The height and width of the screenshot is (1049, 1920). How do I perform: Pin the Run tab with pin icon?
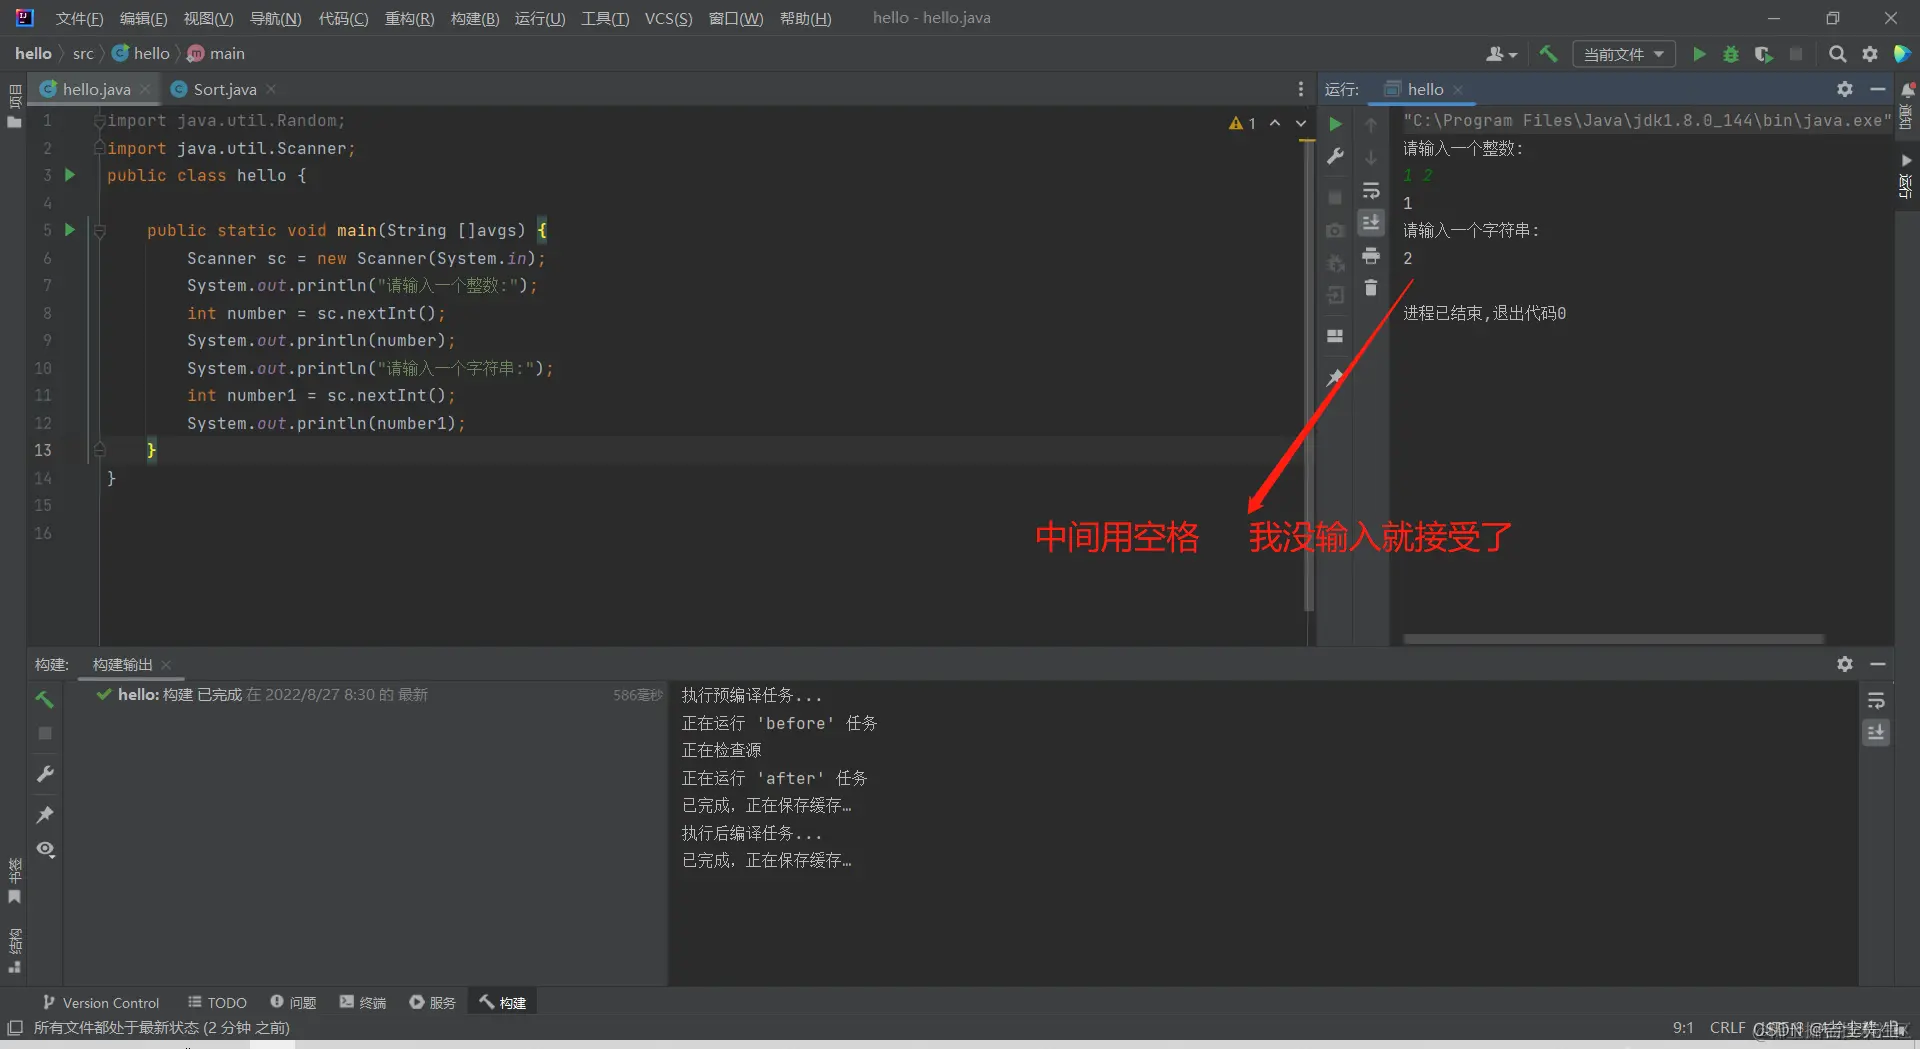(x=1335, y=377)
